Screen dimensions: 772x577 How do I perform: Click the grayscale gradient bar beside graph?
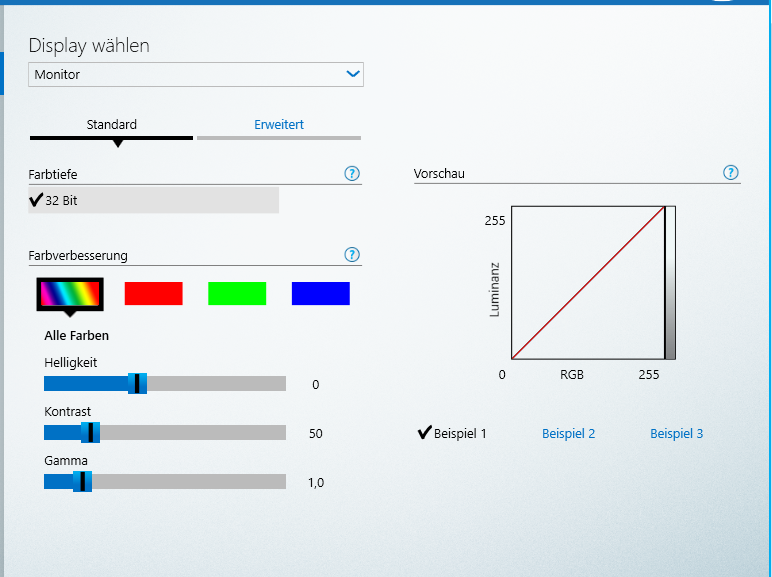coord(670,283)
